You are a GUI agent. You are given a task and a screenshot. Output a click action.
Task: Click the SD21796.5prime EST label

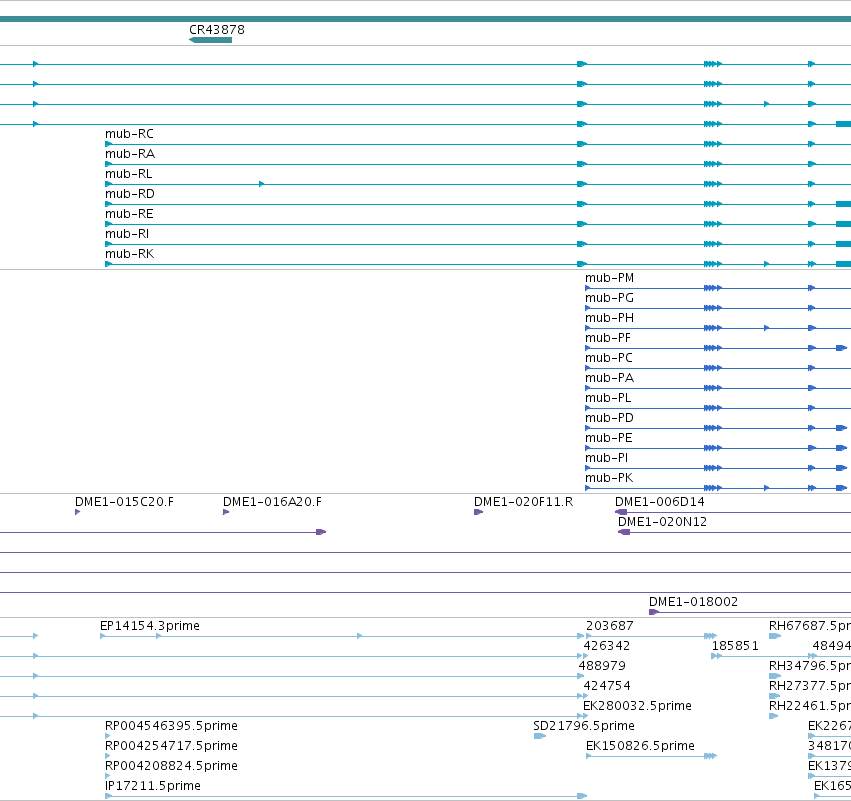coord(583,727)
